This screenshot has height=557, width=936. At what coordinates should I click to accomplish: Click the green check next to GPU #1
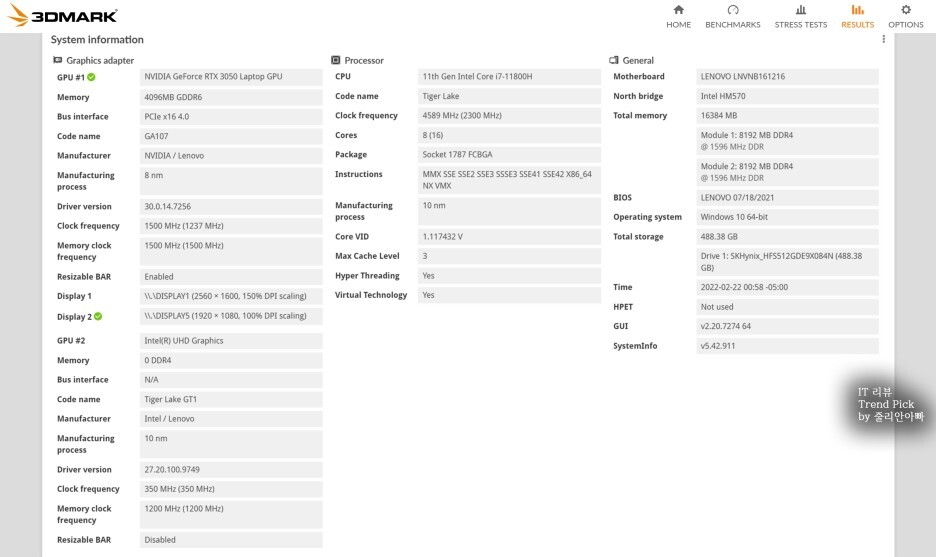pyautogui.click(x=91, y=77)
